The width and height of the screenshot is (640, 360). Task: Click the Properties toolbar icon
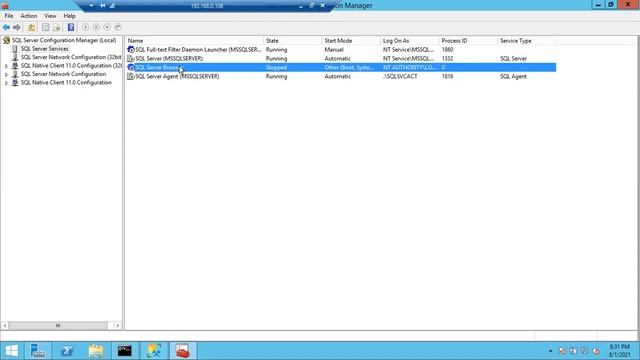coord(46,27)
